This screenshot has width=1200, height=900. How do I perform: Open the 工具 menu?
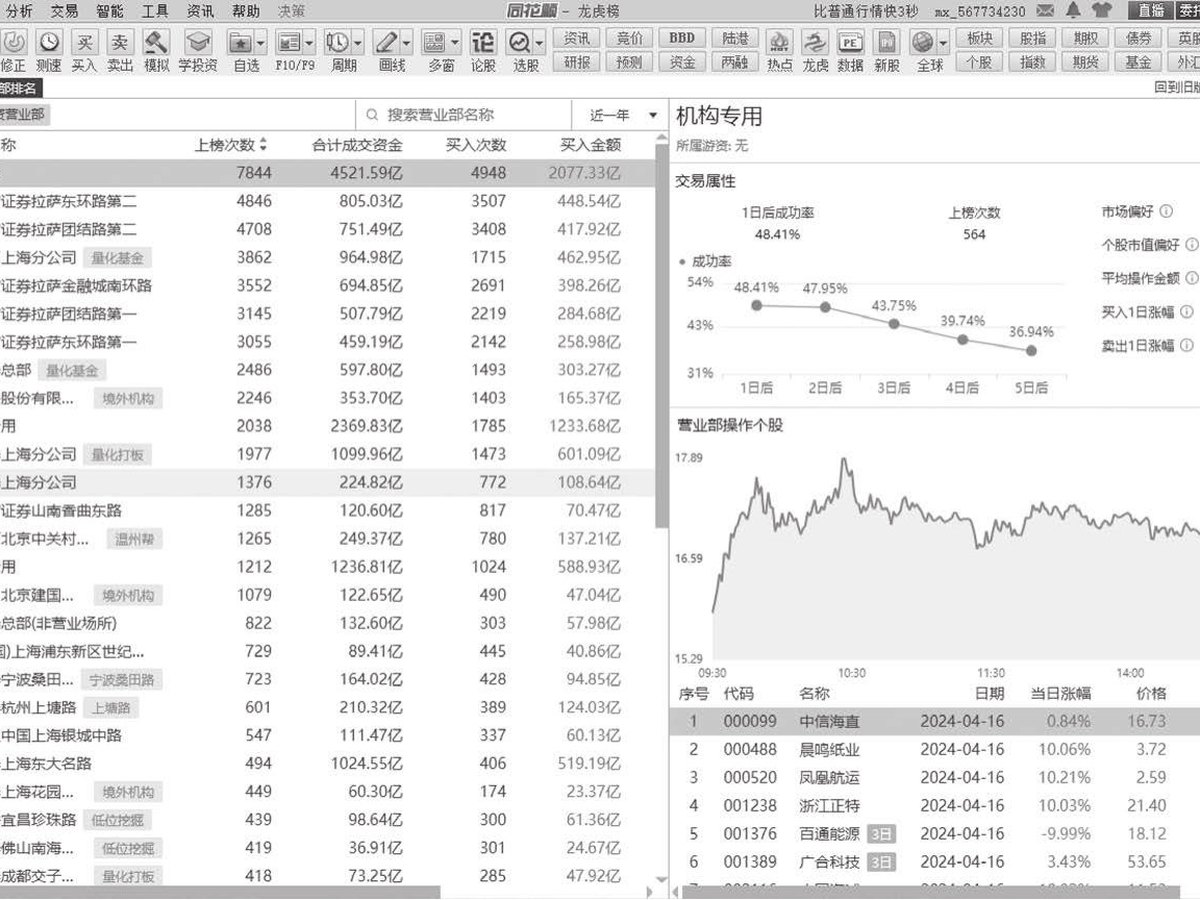point(155,10)
